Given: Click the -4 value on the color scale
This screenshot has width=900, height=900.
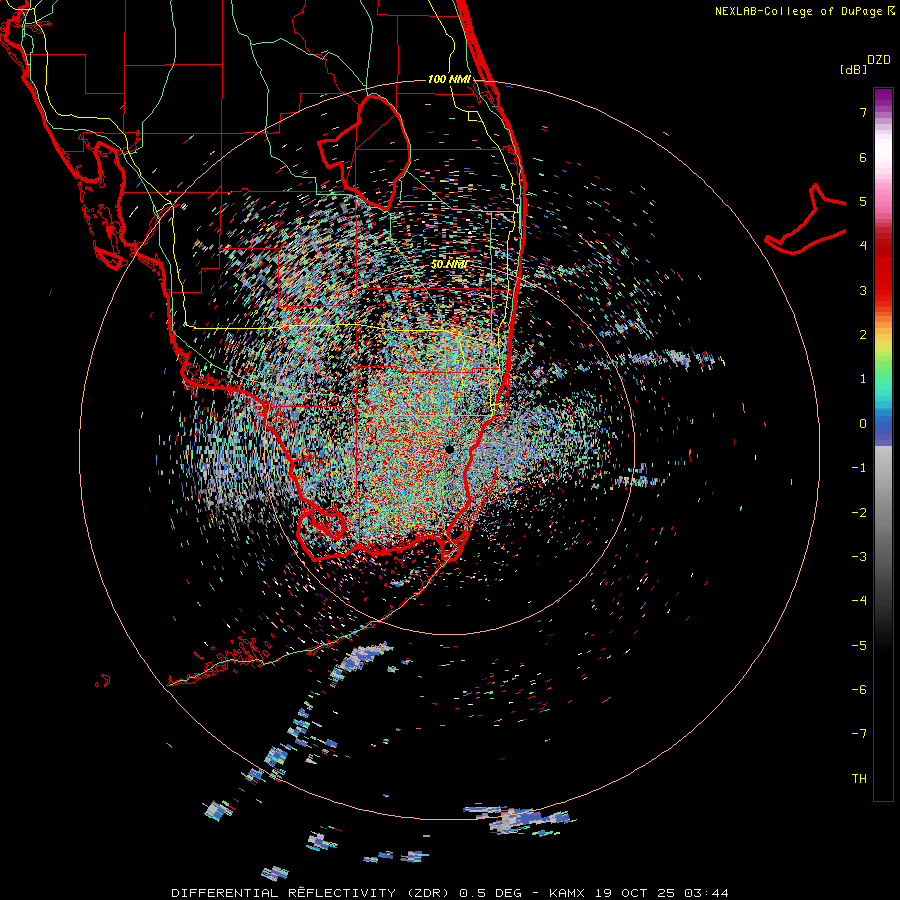Looking at the screenshot, I should coord(859,601).
